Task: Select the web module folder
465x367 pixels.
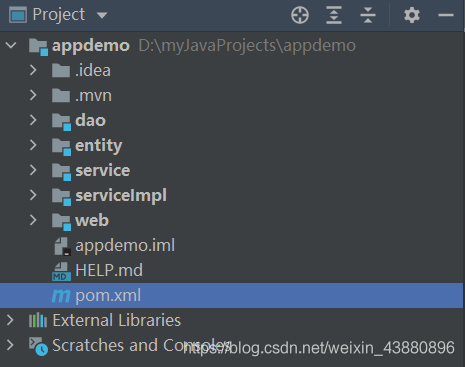Action: tap(92, 220)
